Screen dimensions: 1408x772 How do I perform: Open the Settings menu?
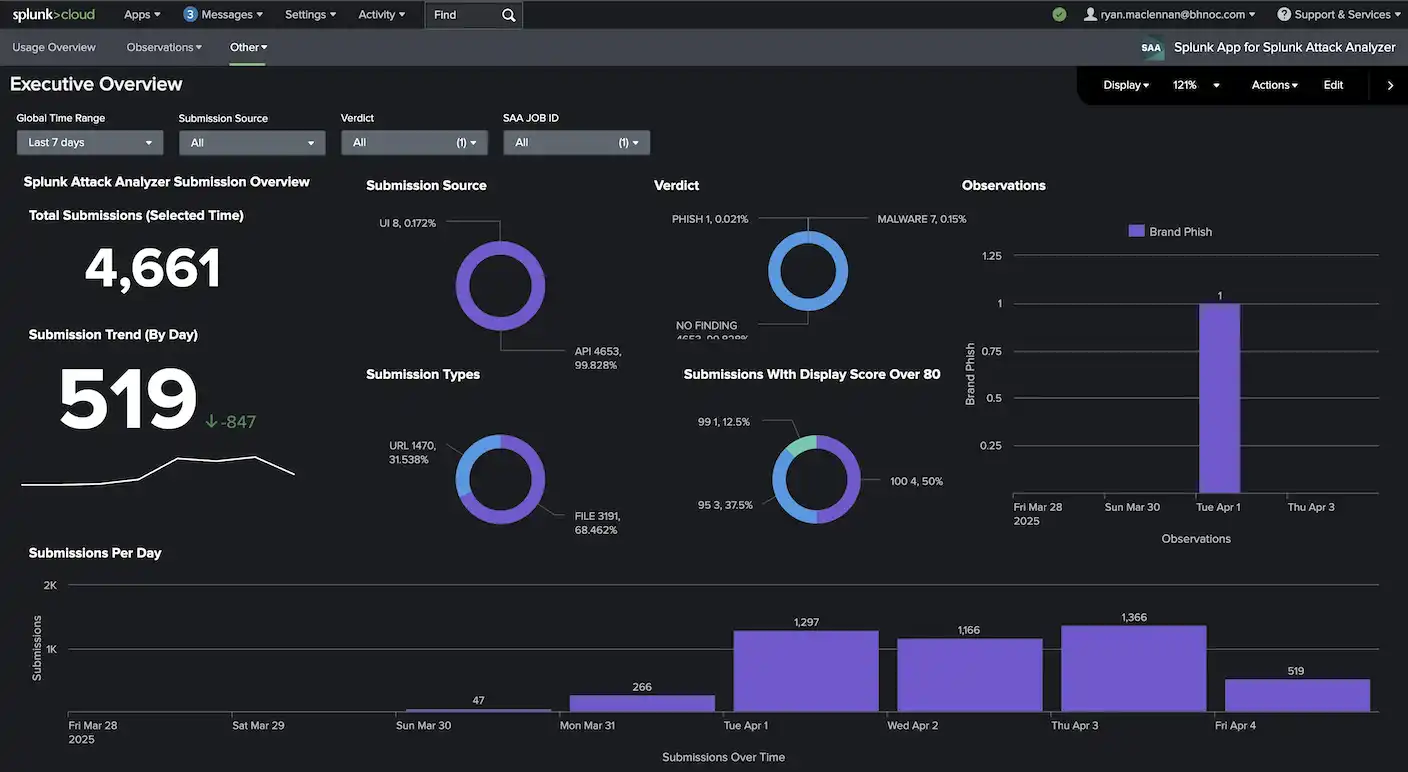tap(309, 14)
